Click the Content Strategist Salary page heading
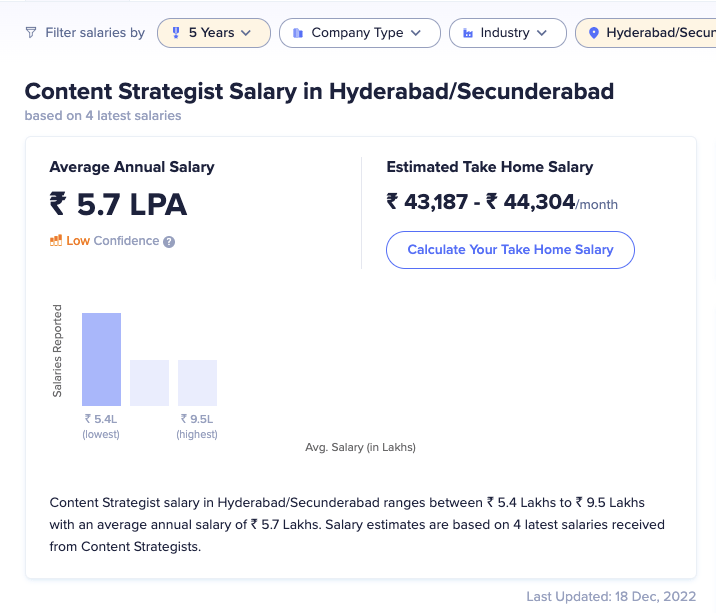 click(319, 91)
